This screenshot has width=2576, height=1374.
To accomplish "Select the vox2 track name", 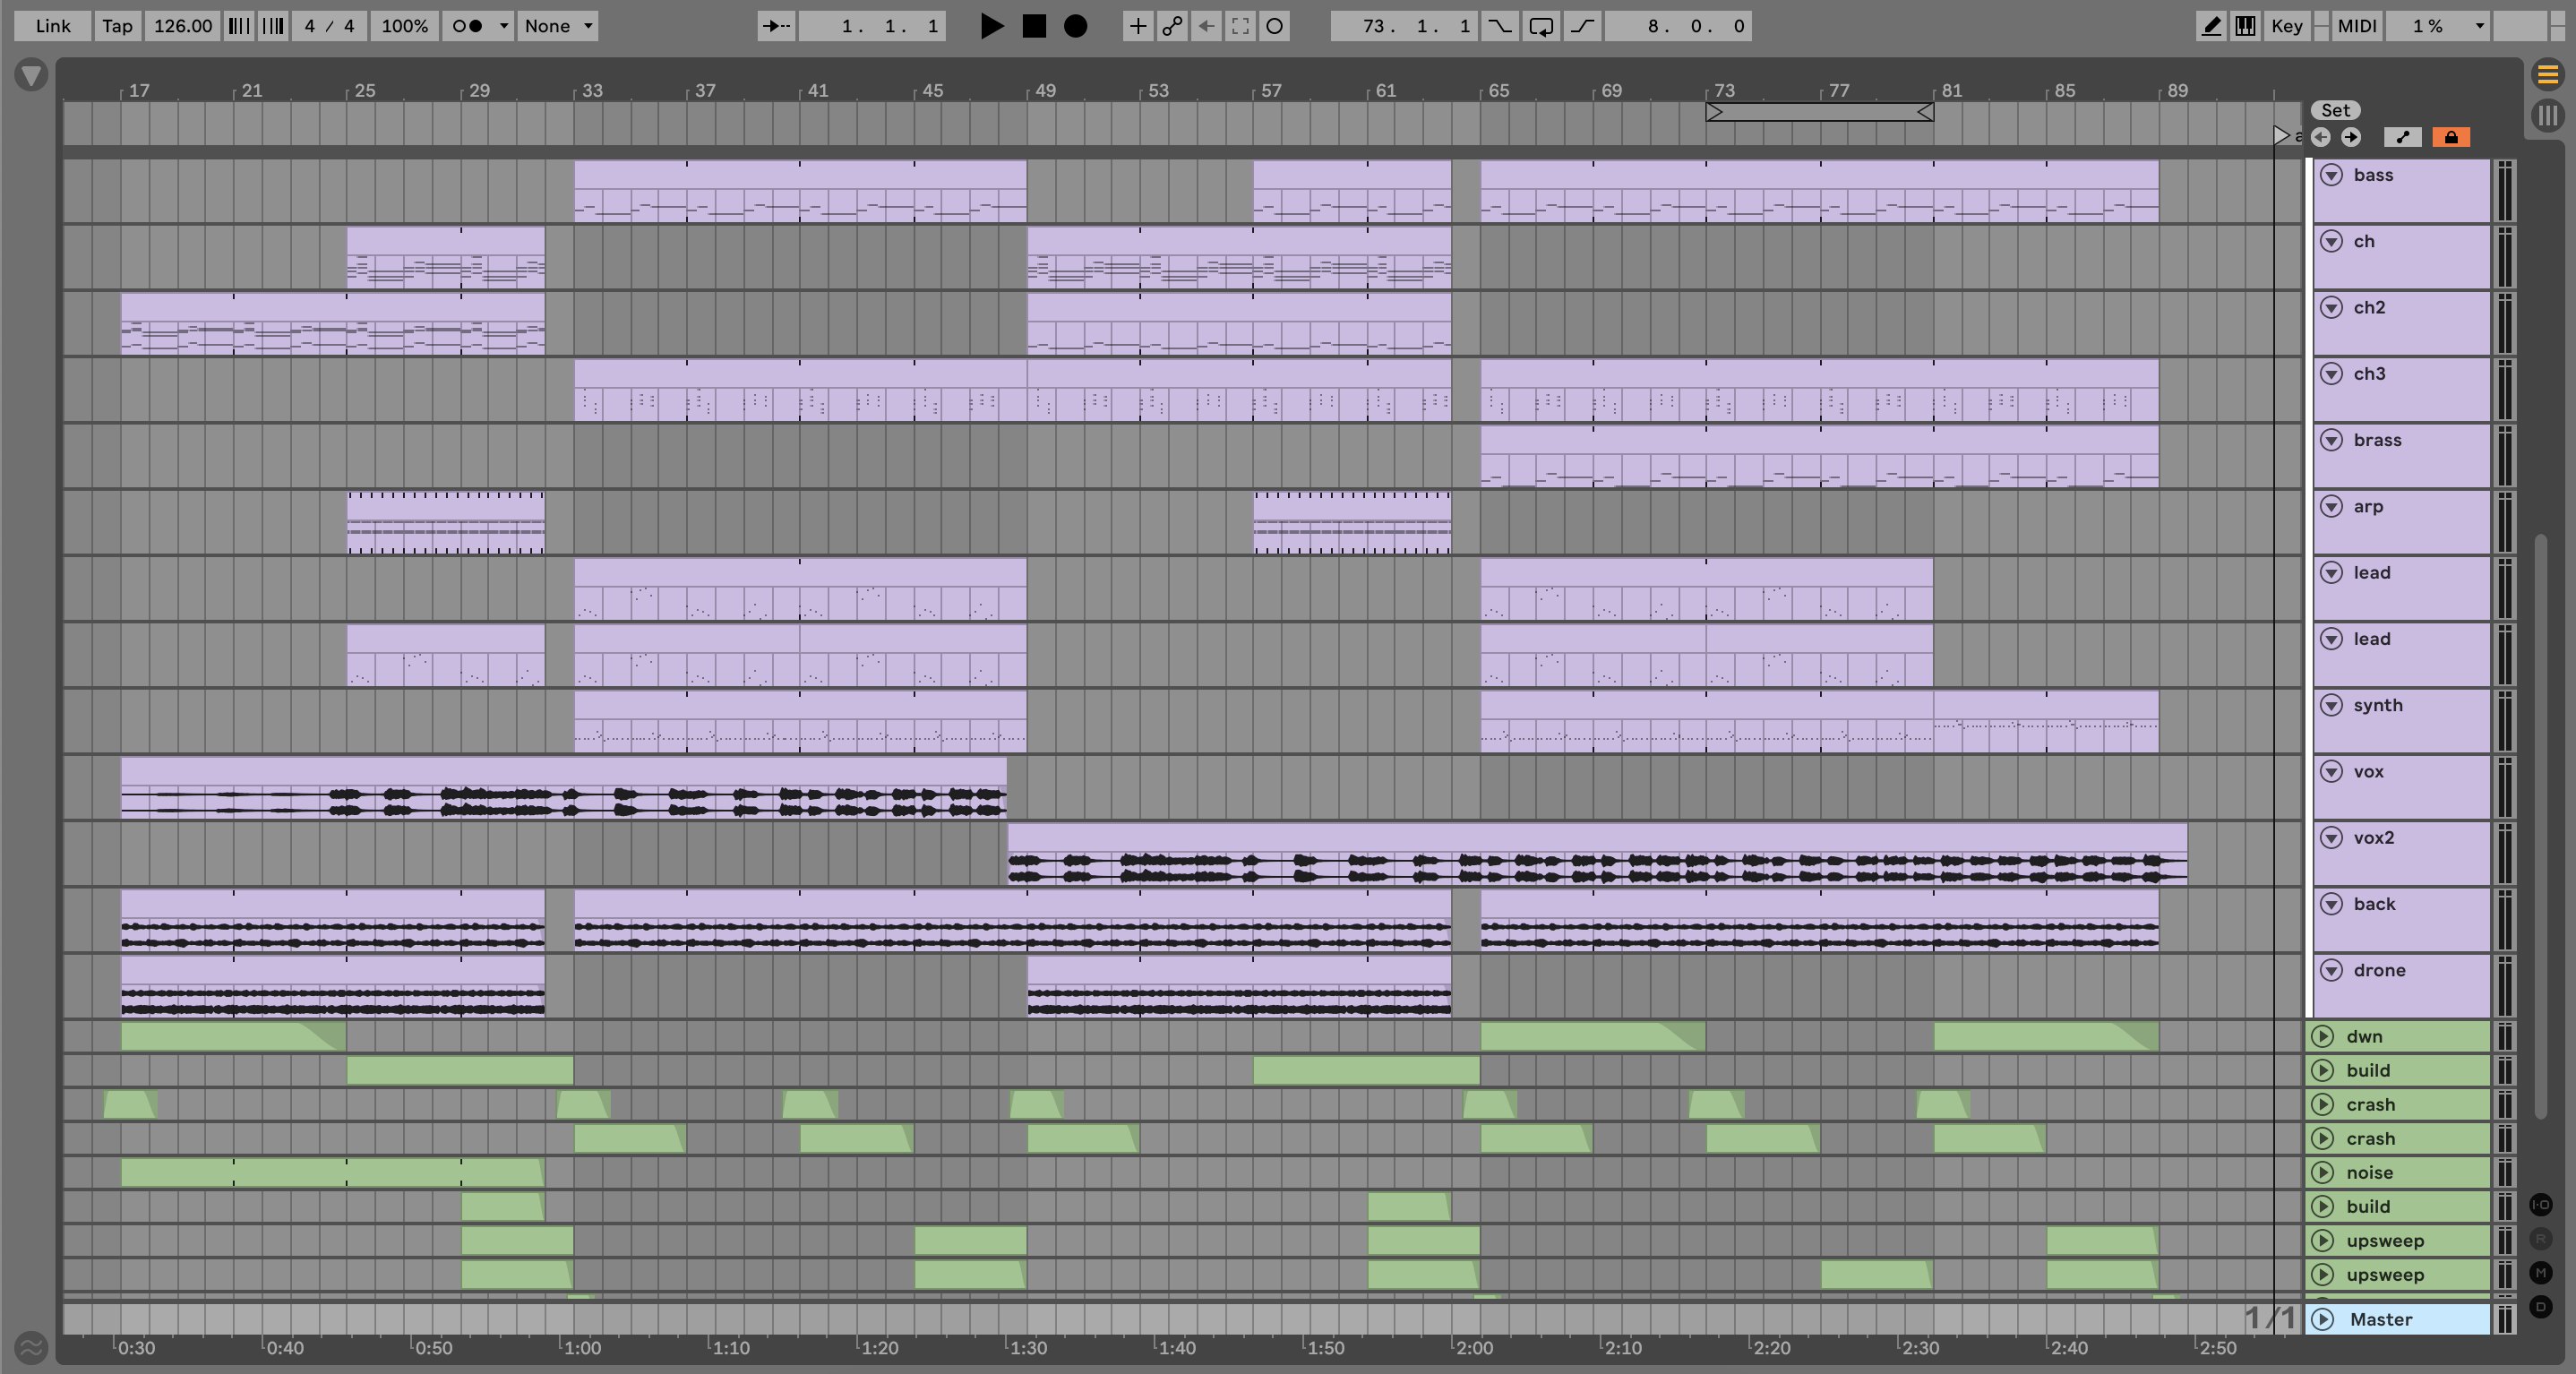I will point(2373,838).
